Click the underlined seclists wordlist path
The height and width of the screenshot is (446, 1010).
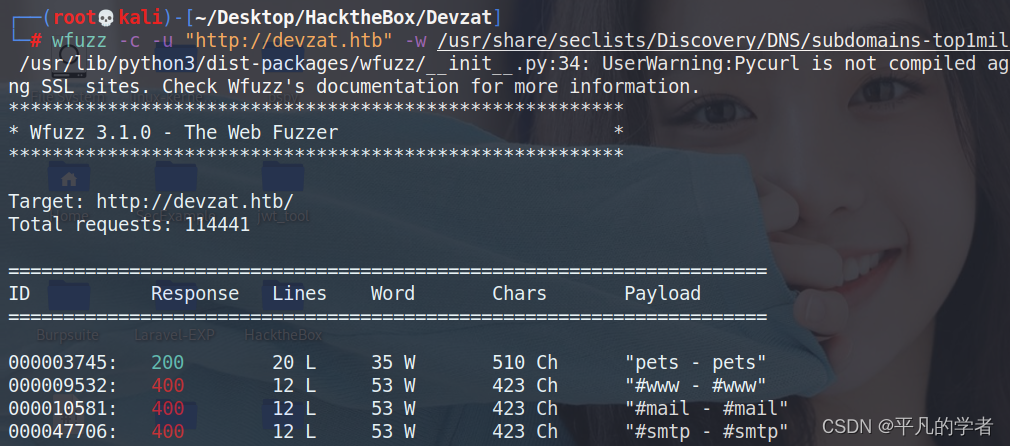(723, 41)
